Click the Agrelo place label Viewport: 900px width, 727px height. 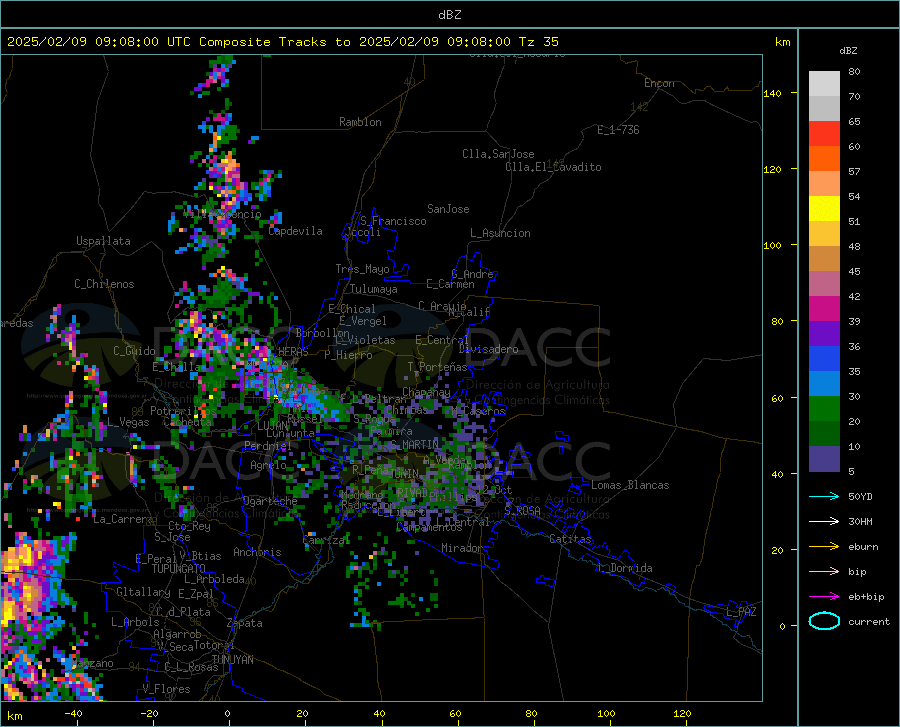pyautogui.click(x=268, y=465)
